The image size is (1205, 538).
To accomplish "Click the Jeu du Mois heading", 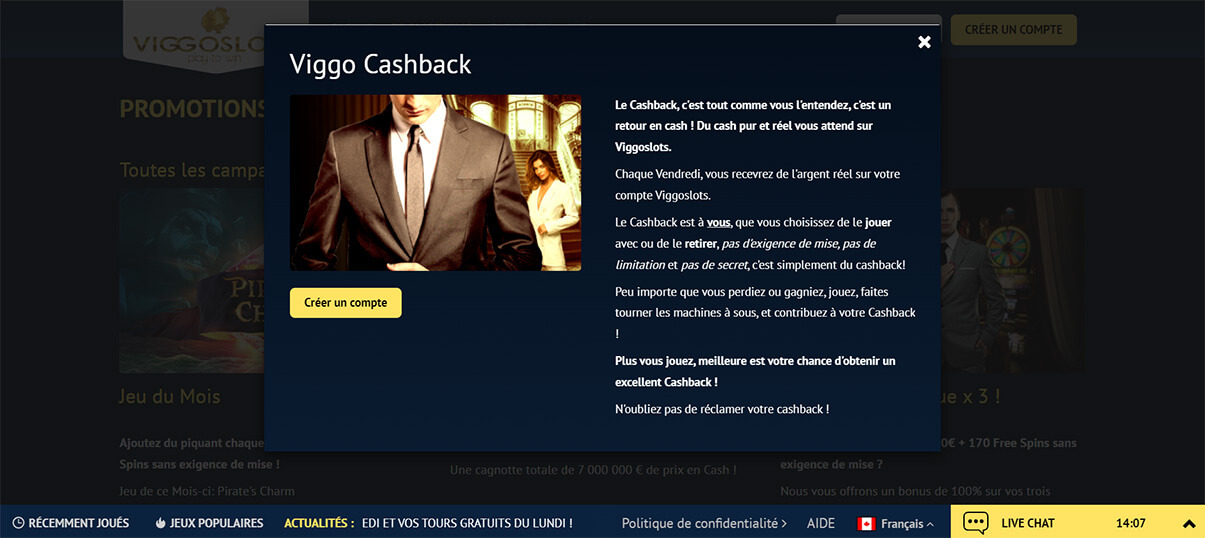I will 170,397.
